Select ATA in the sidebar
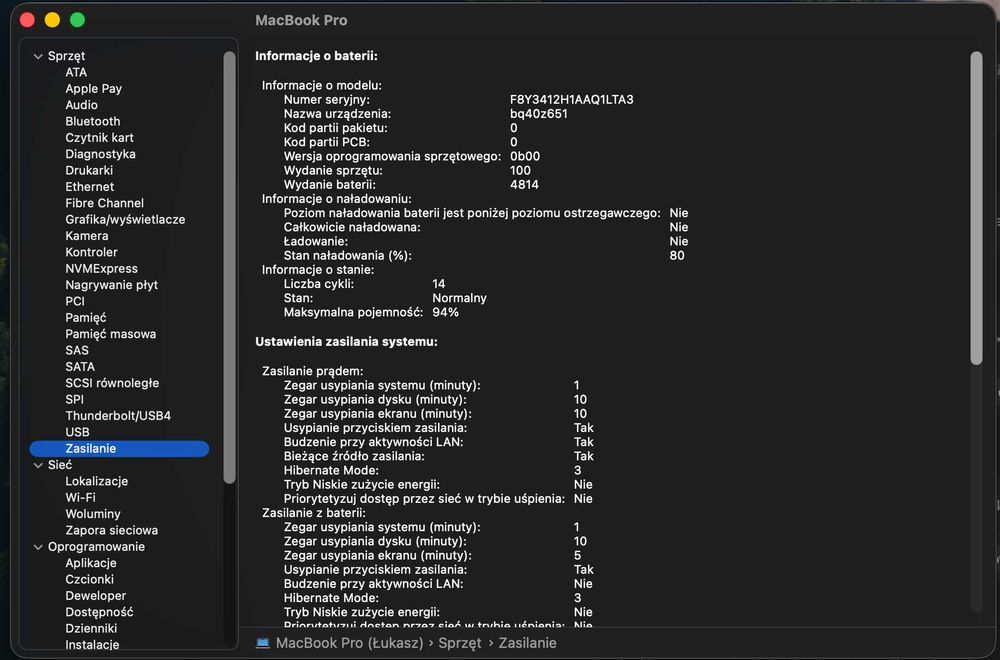Image resolution: width=1000 pixels, height=660 pixels. 76,73
